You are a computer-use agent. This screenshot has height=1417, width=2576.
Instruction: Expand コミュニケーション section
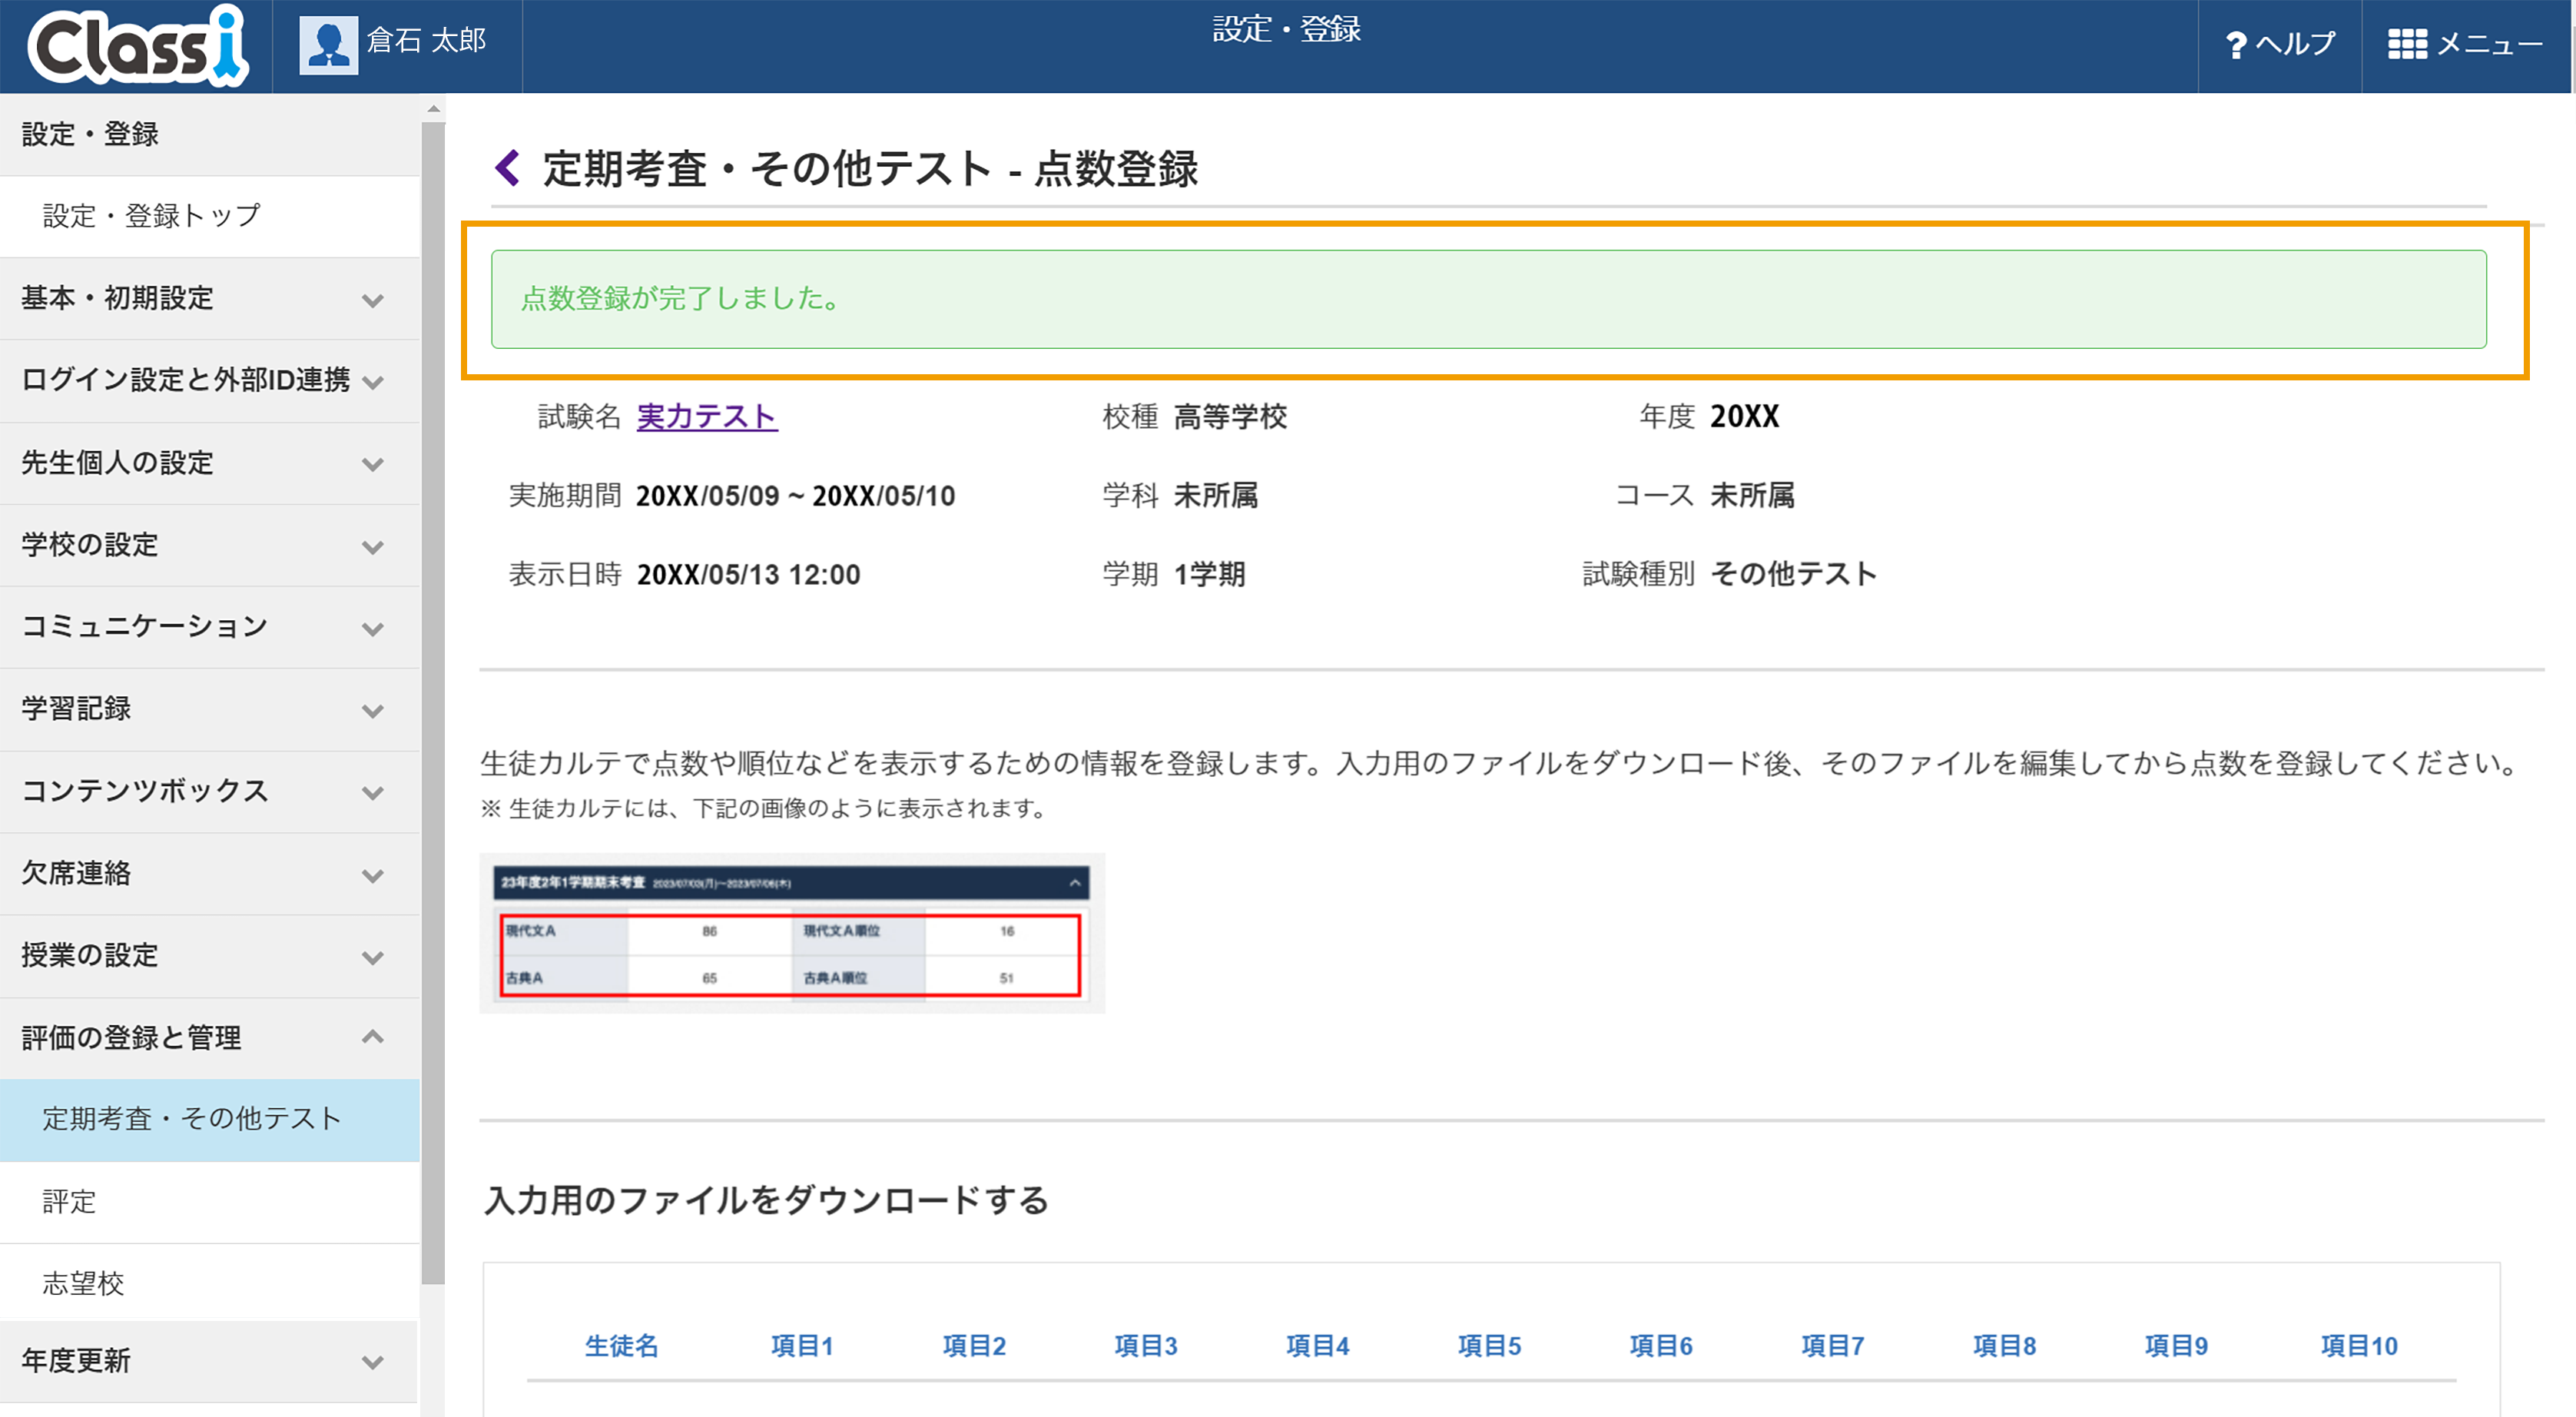coord(209,626)
